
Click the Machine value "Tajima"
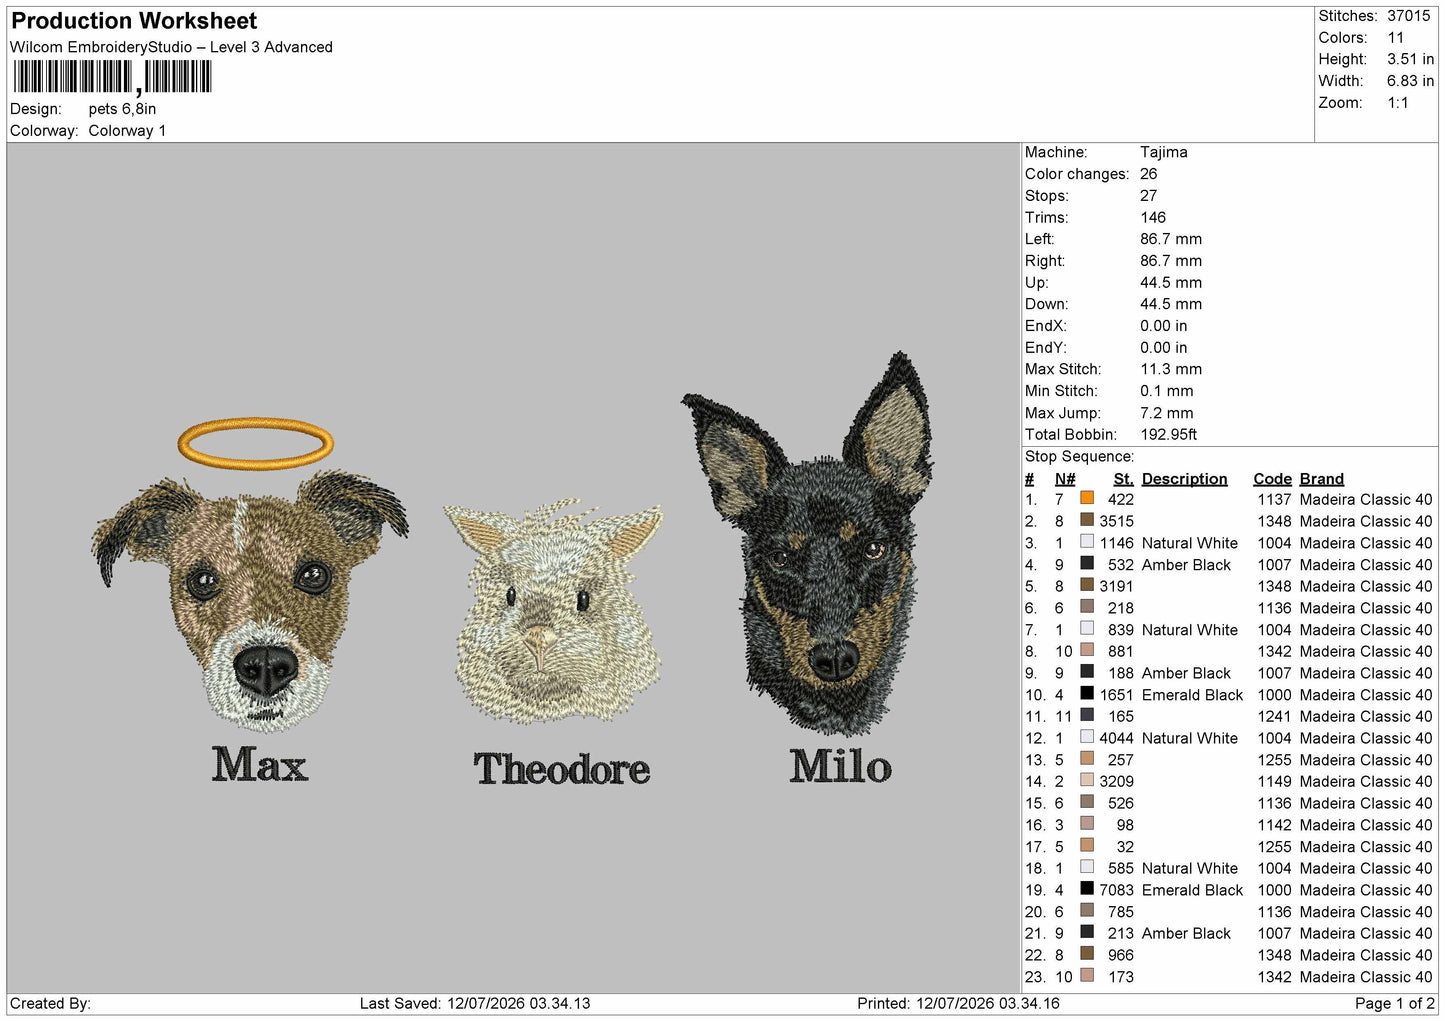click(x=1164, y=152)
